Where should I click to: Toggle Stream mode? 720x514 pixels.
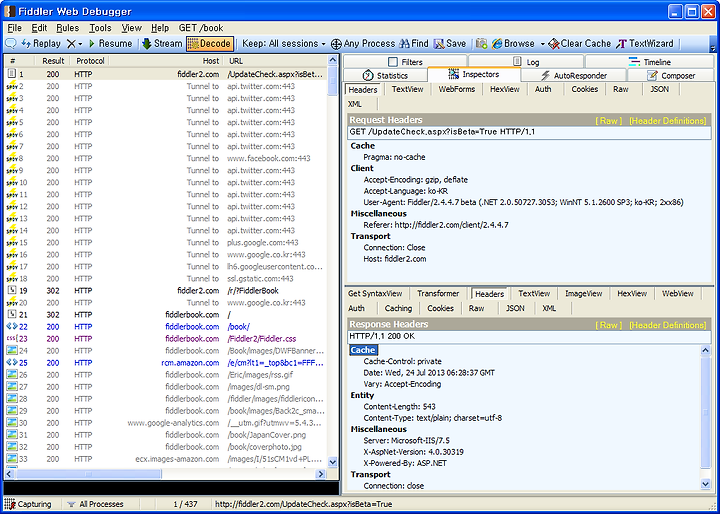[x=162, y=44]
